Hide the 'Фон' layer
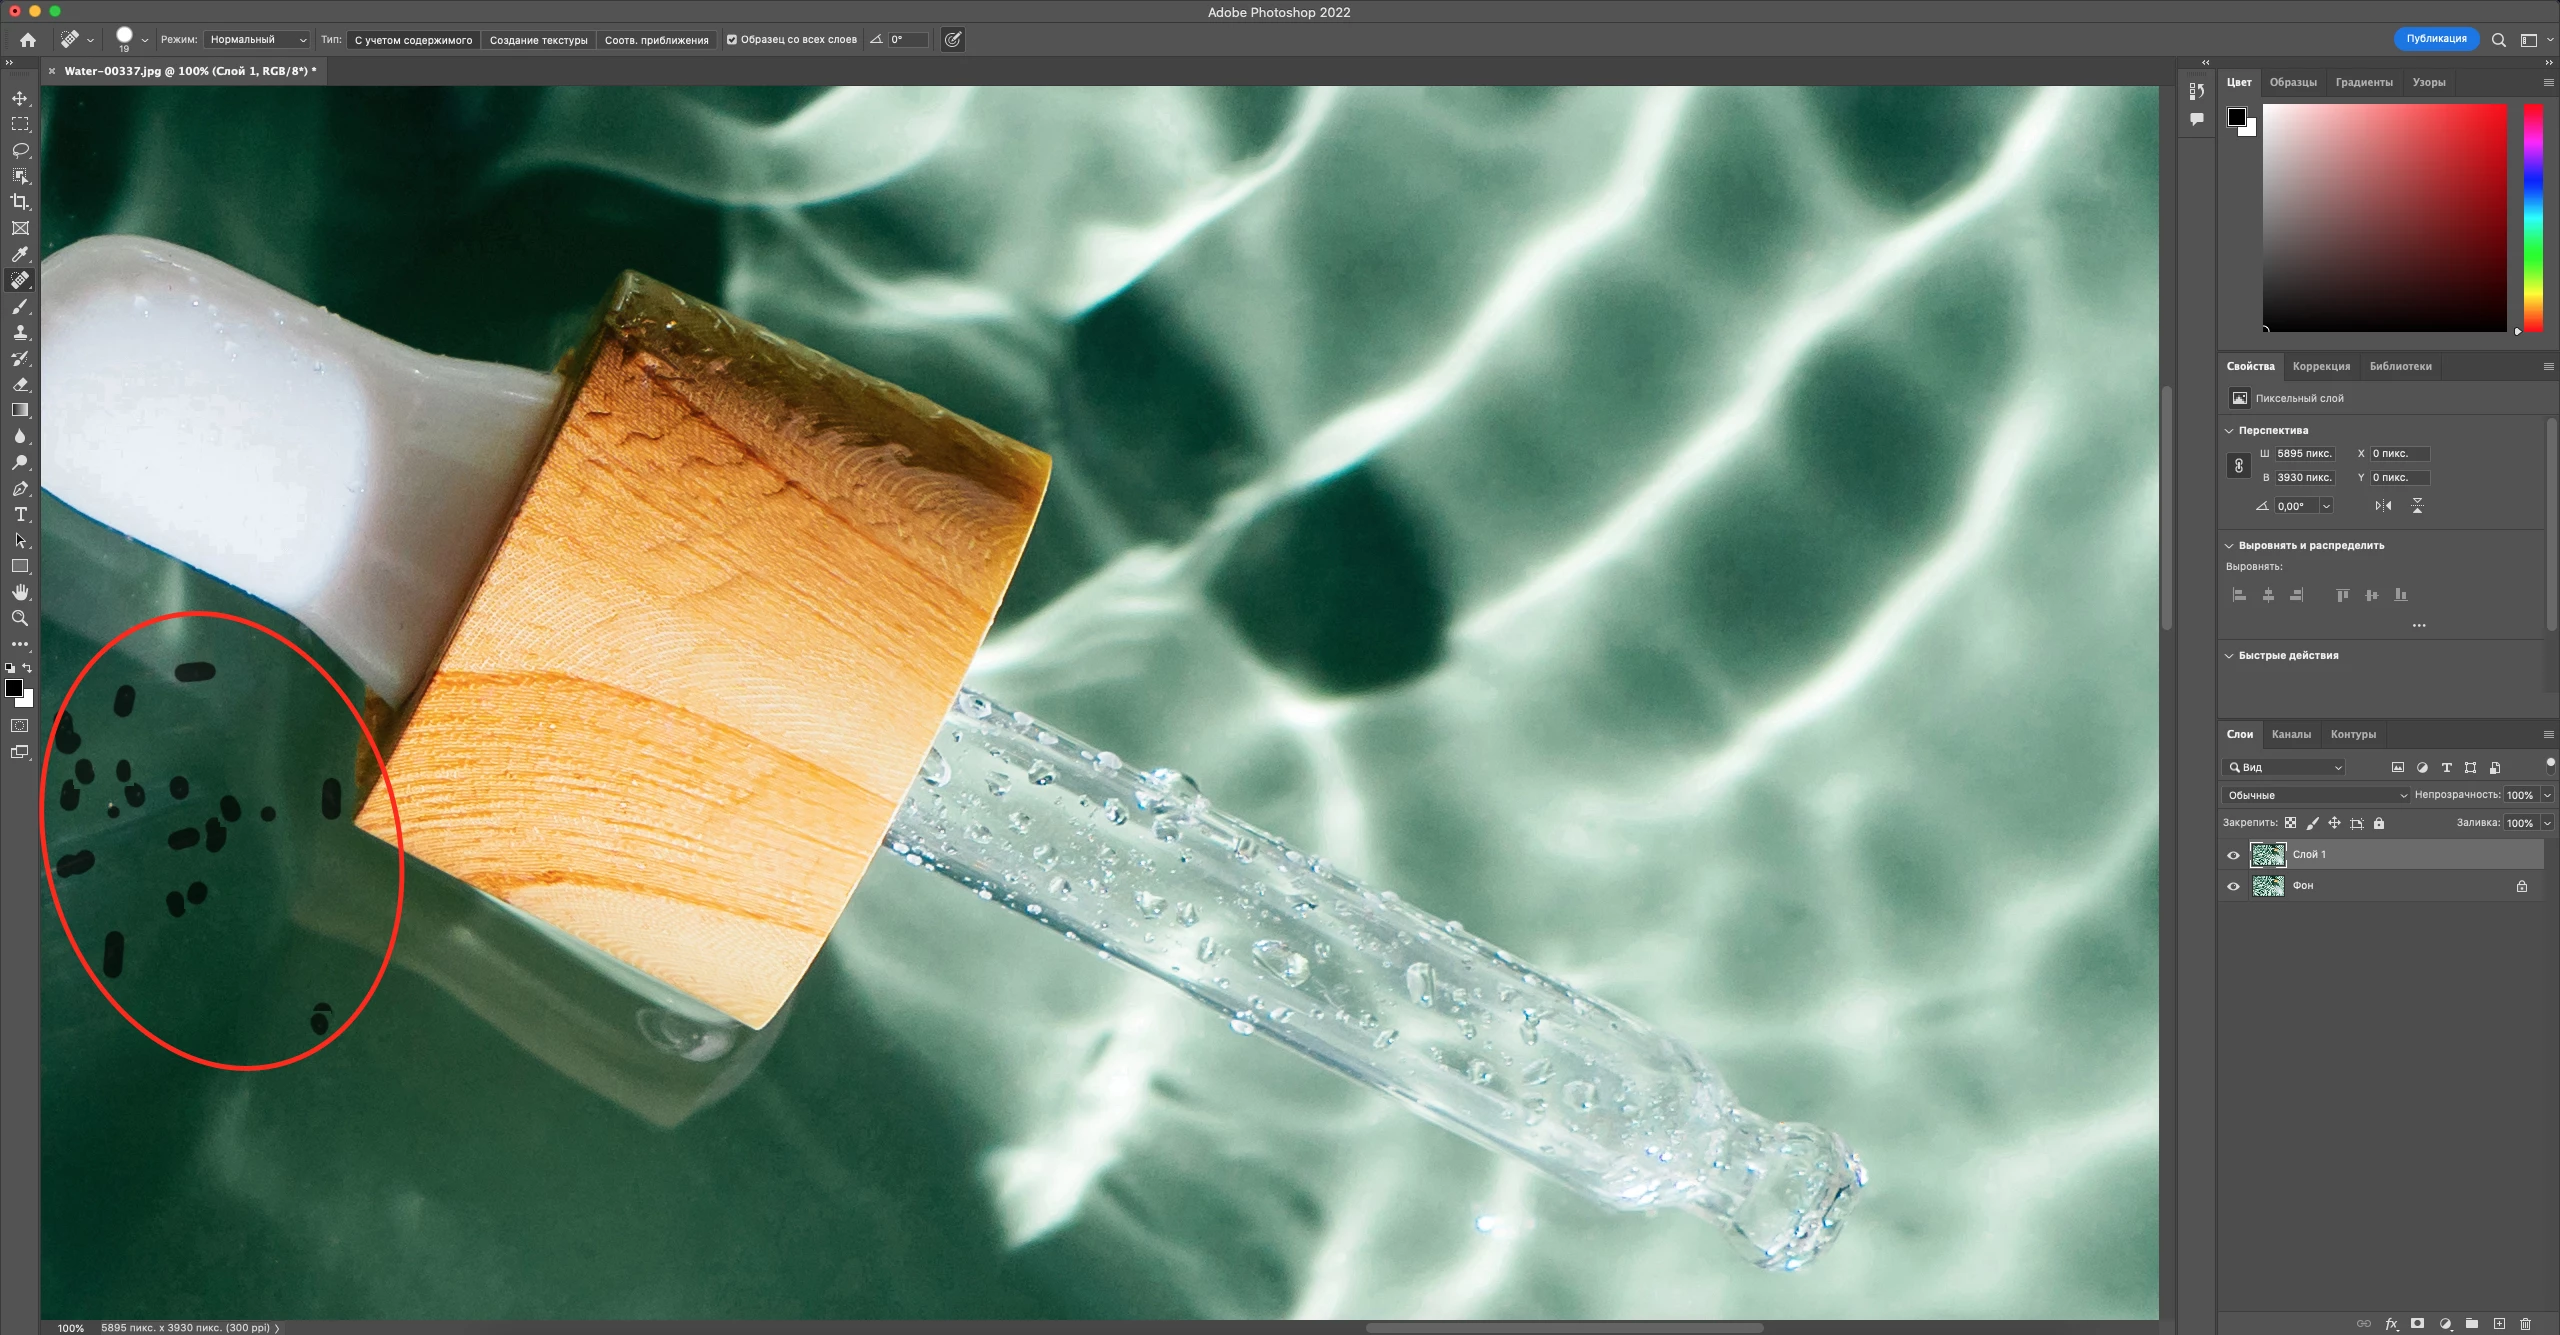This screenshot has height=1335, width=2560. coord(2233,886)
